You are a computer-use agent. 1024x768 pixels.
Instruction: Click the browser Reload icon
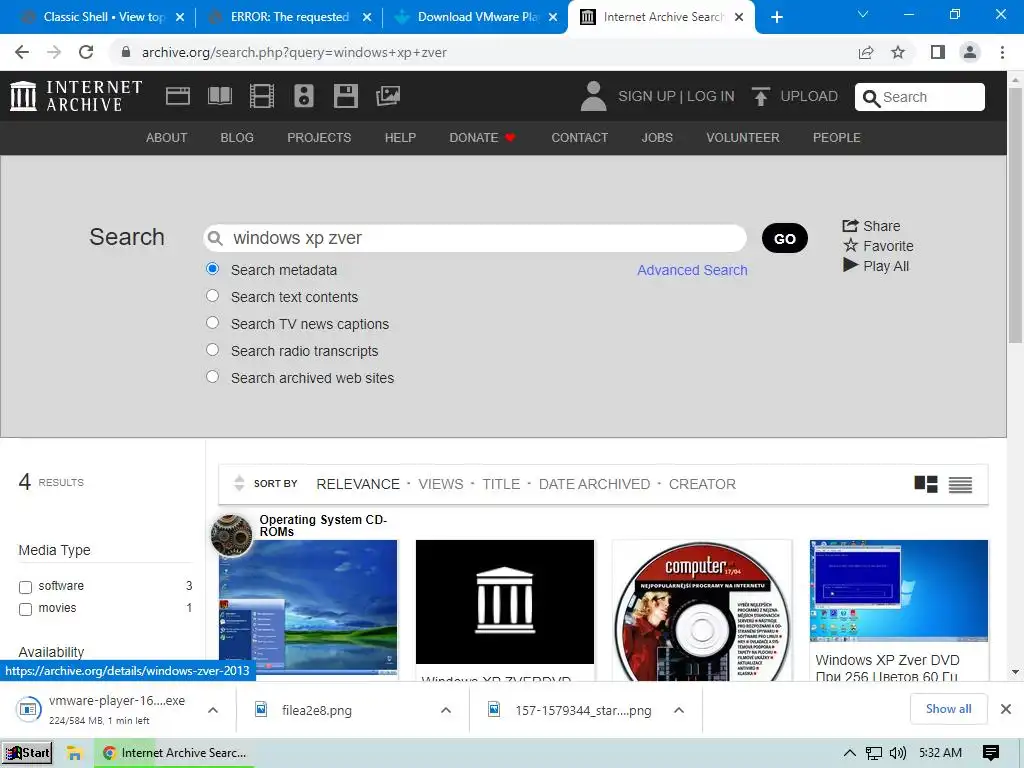pyautogui.click(x=86, y=52)
